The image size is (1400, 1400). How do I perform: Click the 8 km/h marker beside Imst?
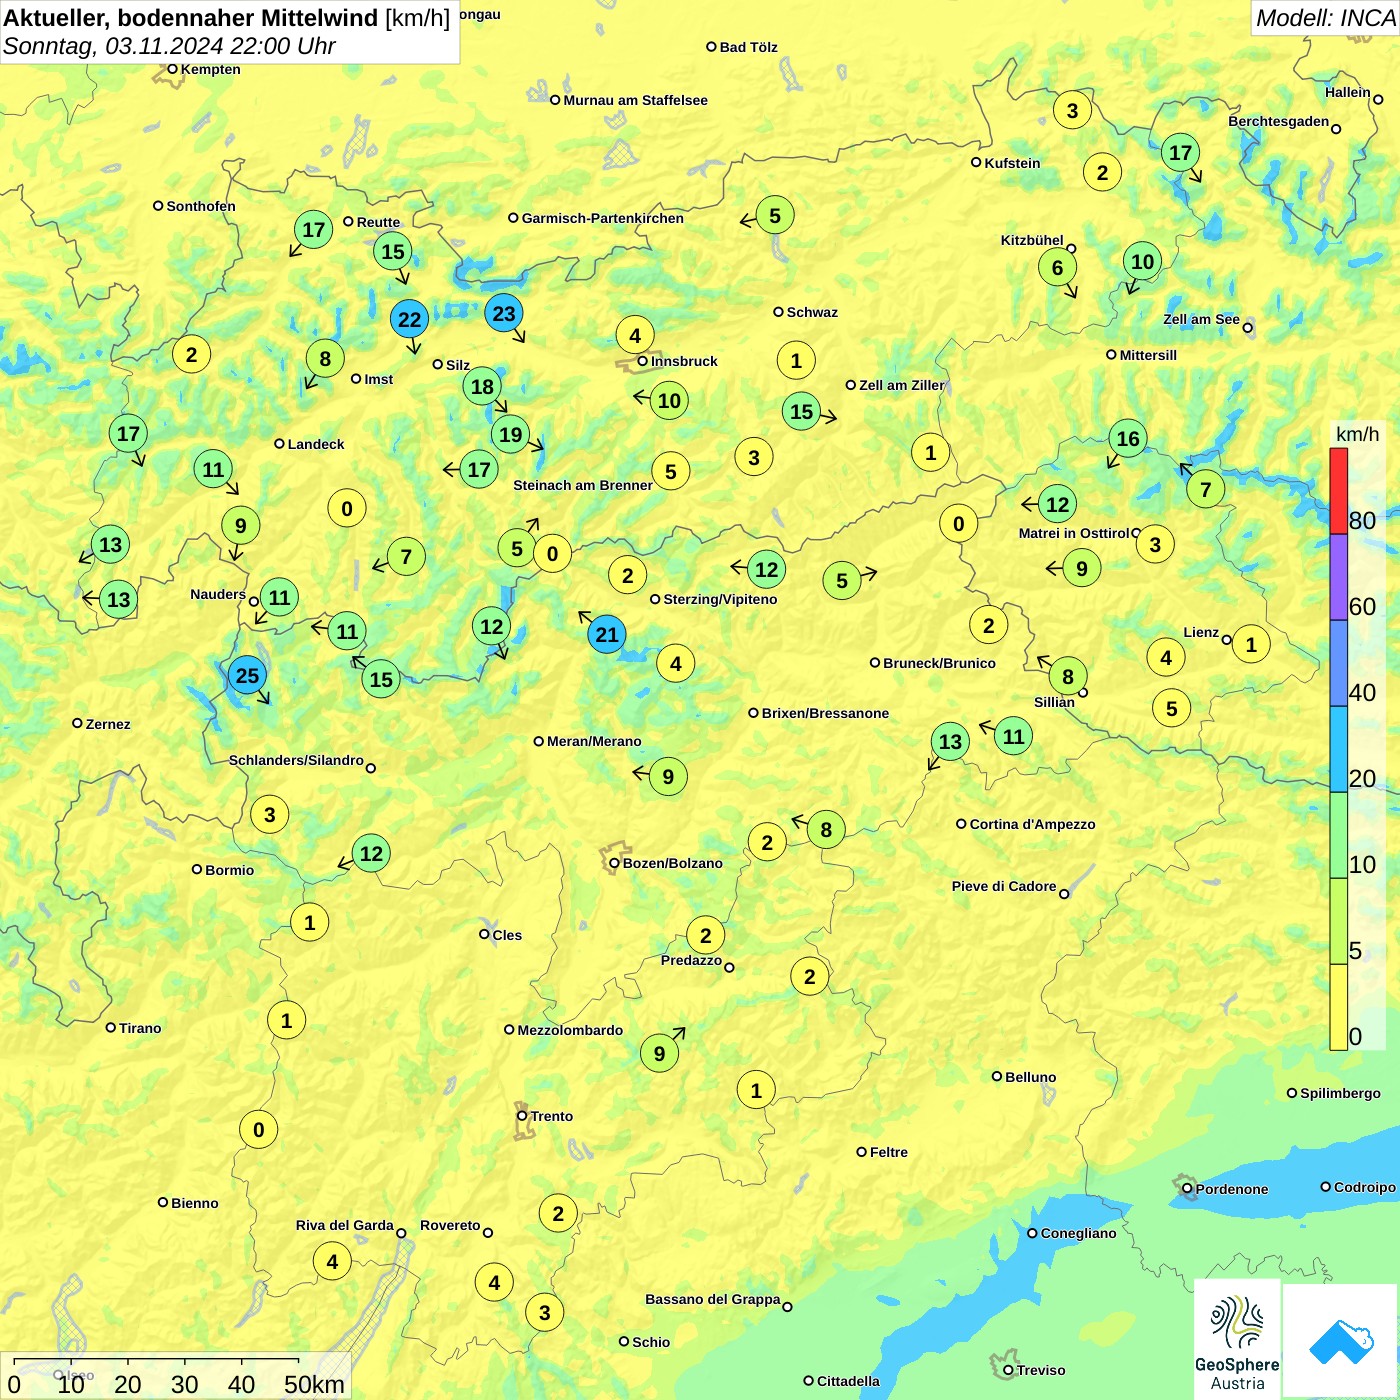coord(325,358)
